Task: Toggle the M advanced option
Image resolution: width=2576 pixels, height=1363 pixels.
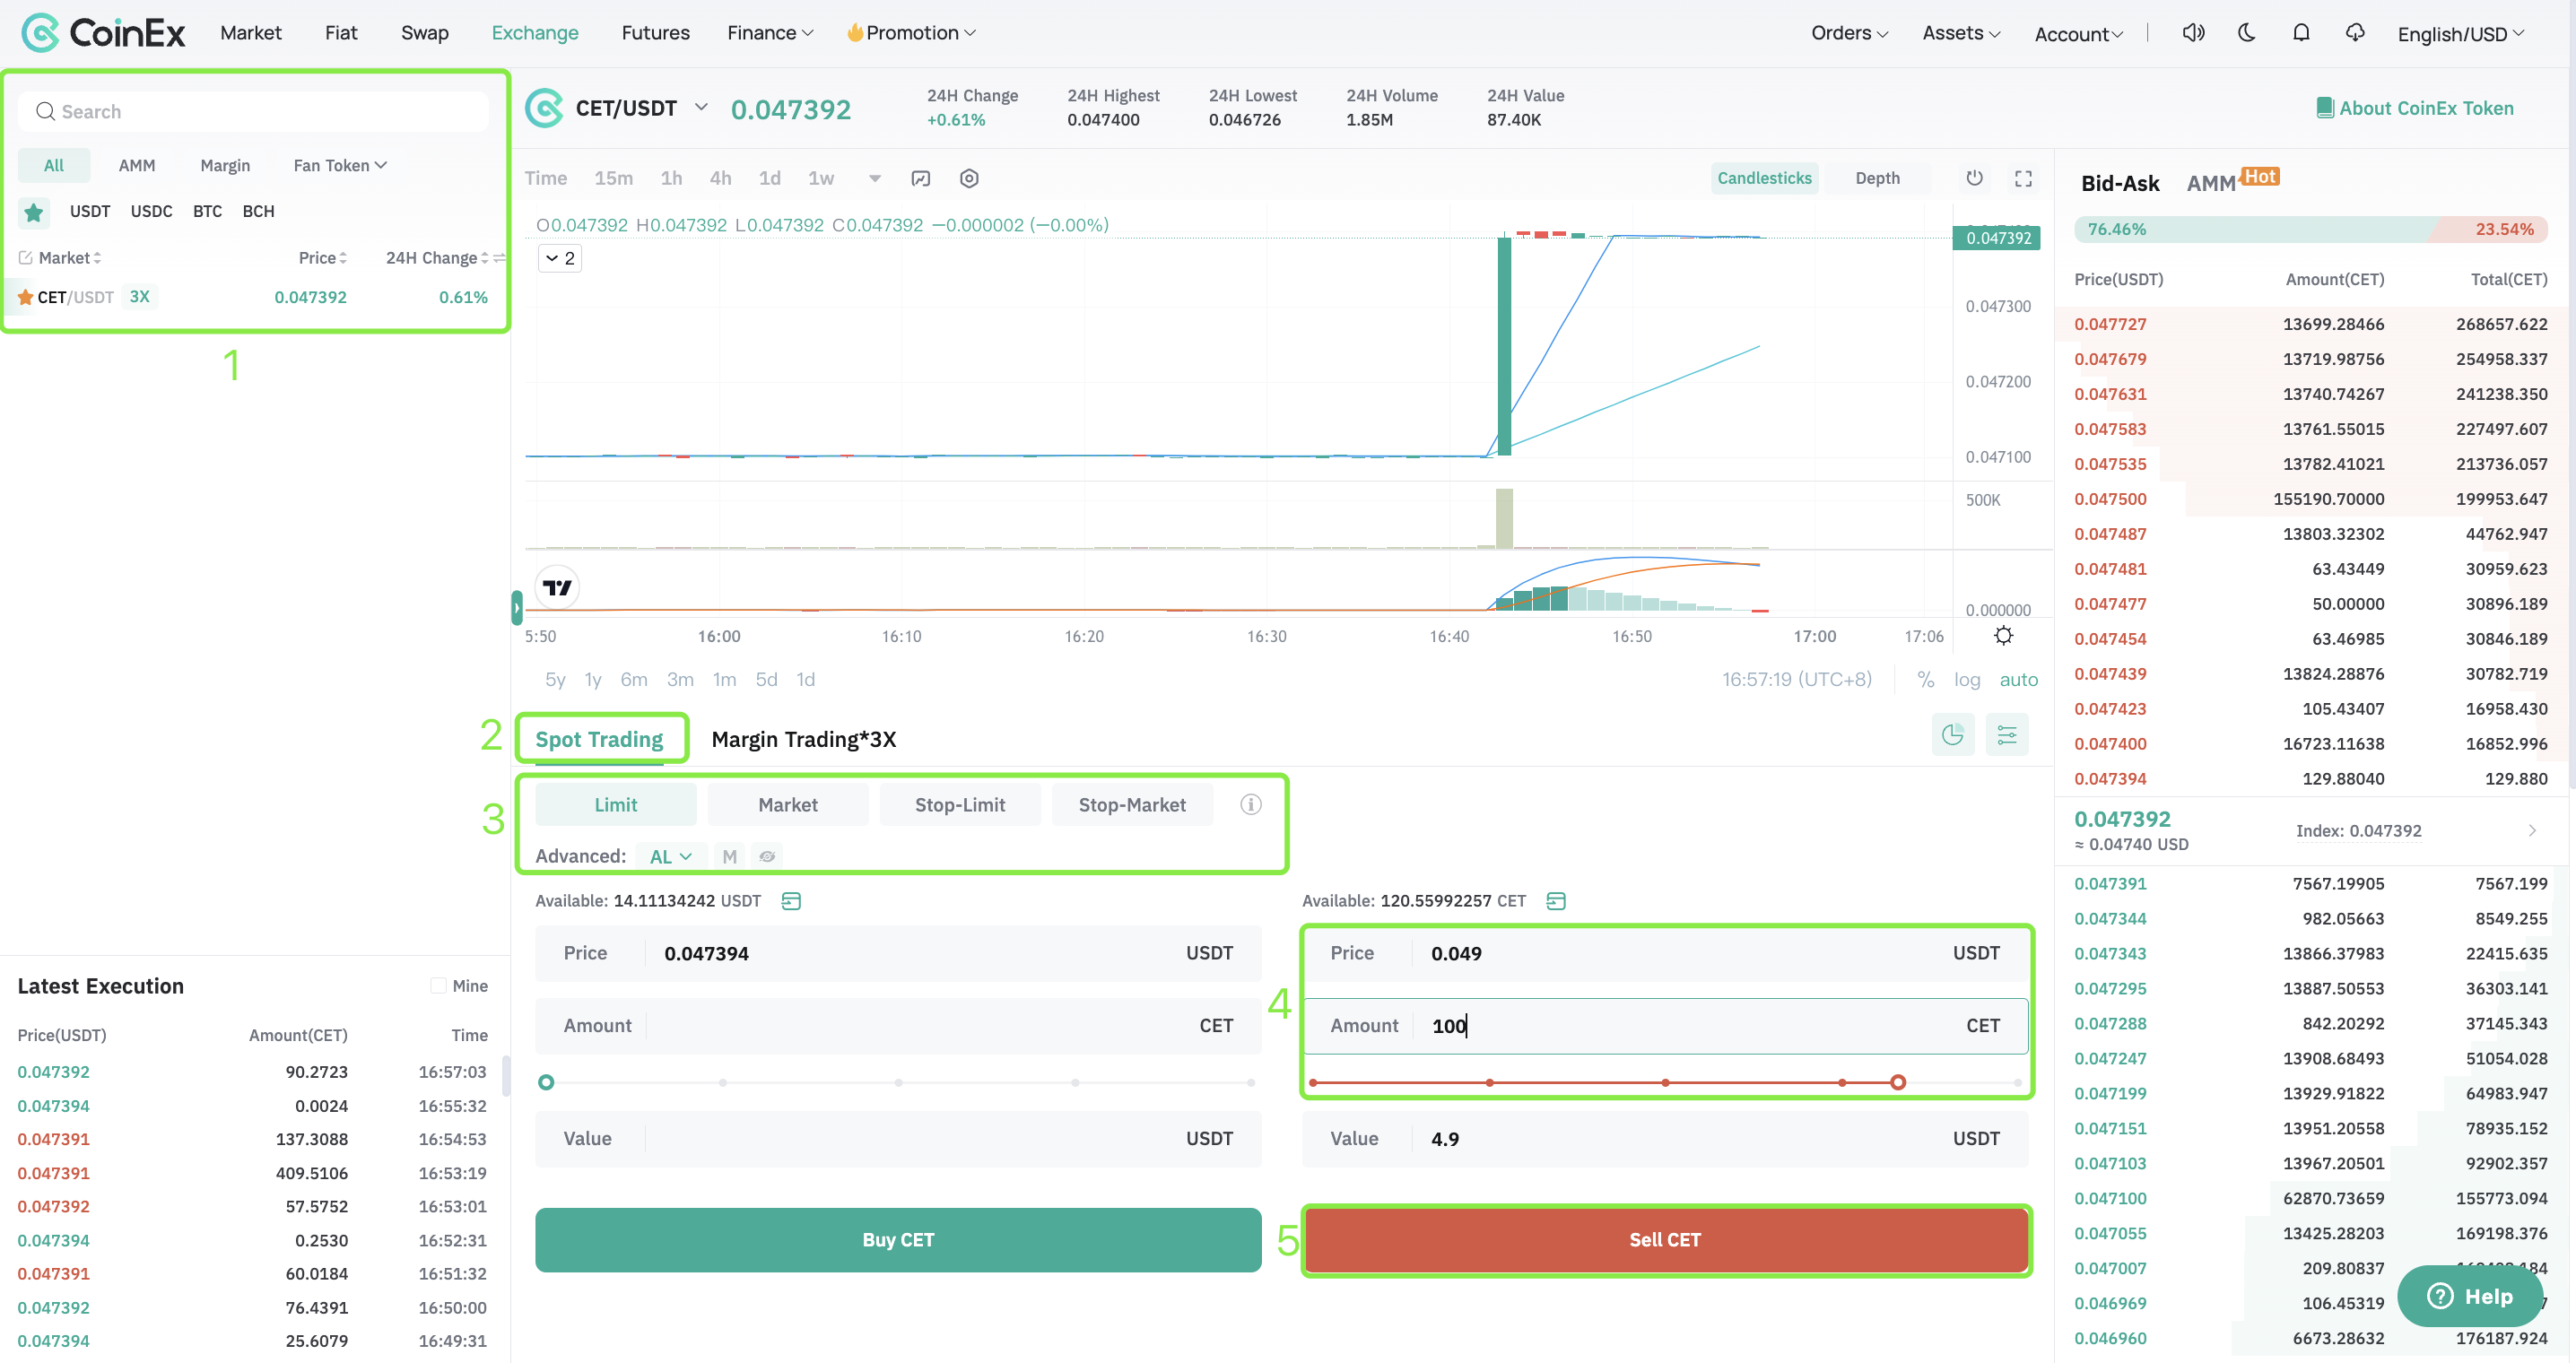Action: click(x=729, y=856)
